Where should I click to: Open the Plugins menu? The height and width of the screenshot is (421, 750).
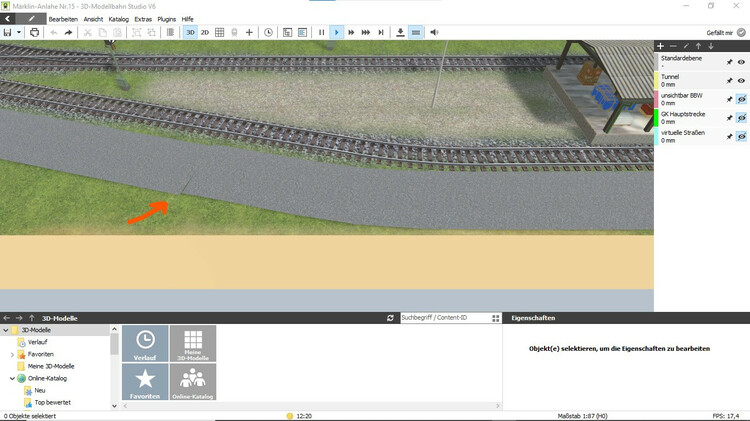[166, 19]
